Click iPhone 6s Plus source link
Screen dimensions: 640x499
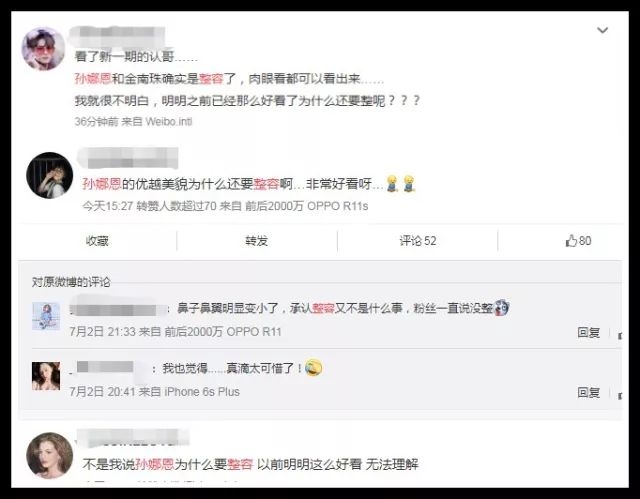point(202,392)
